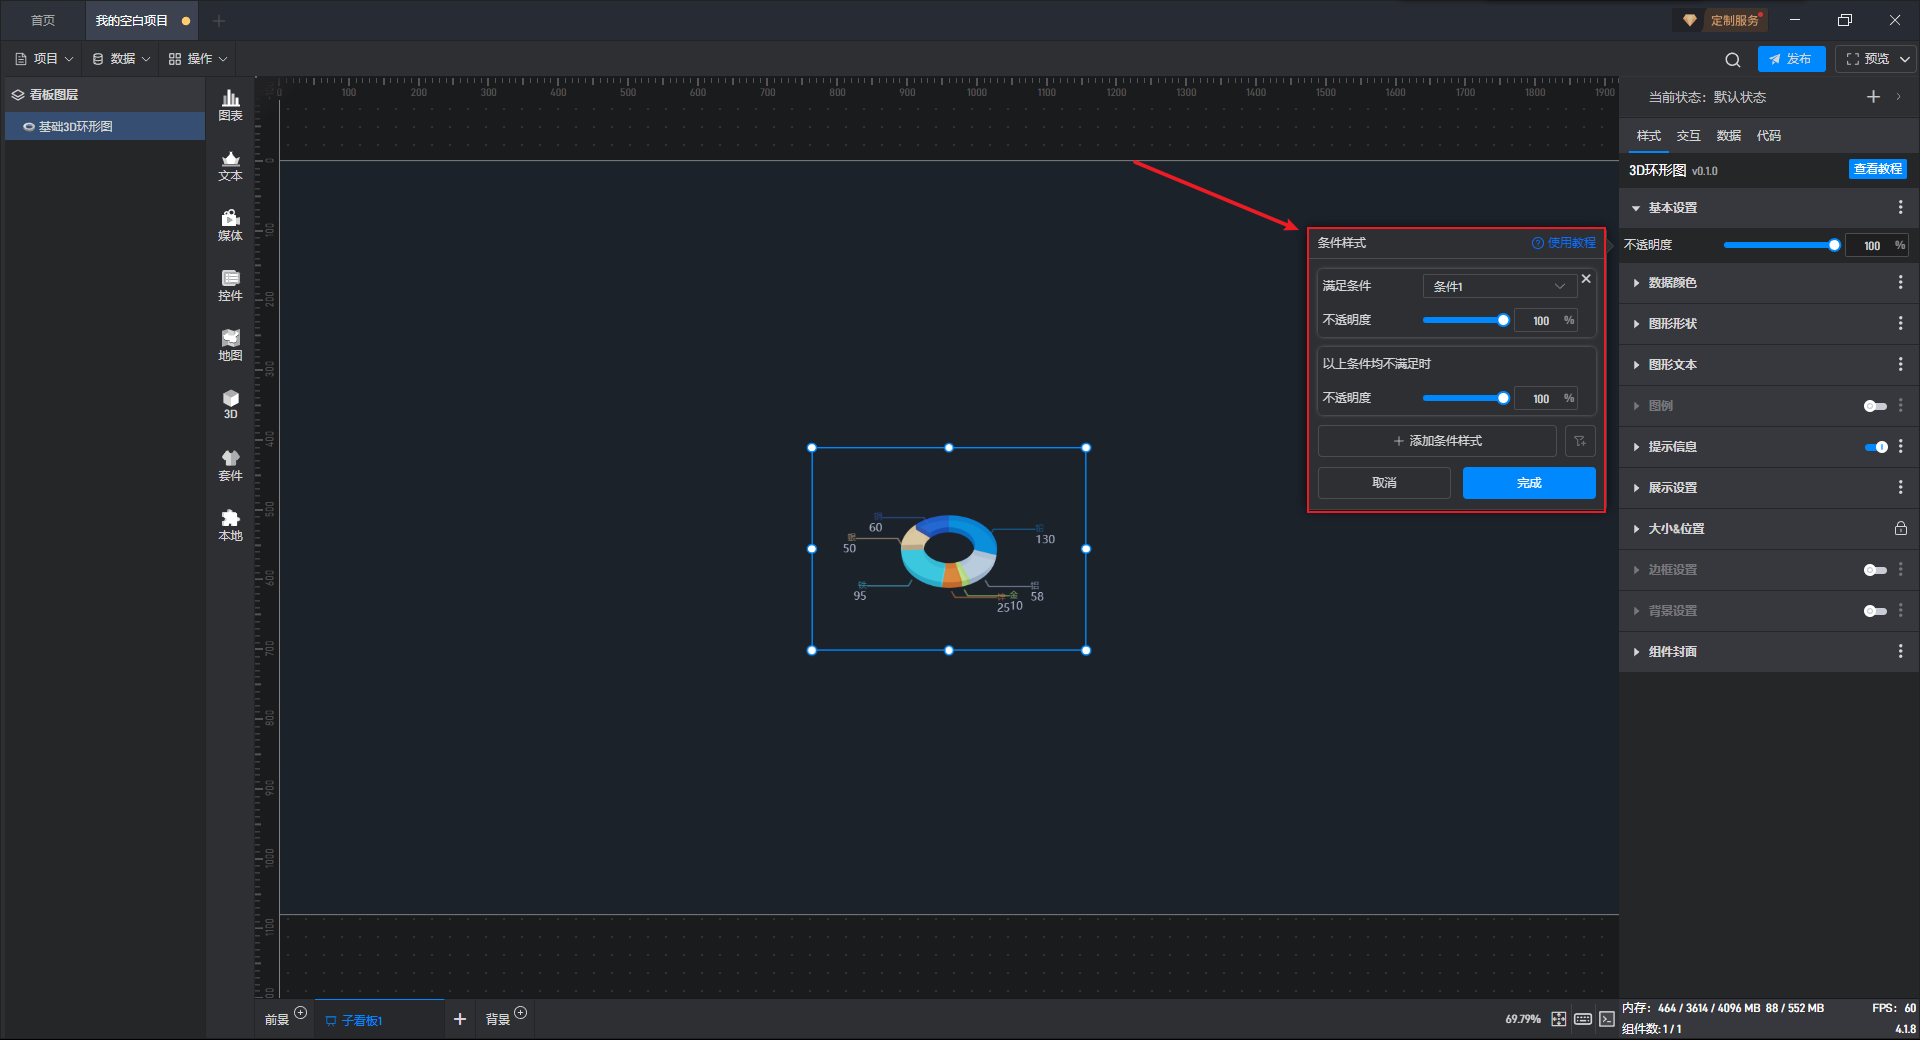The width and height of the screenshot is (1920, 1040).
Task: Open the 文本 text components panel
Action: pos(230,165)
